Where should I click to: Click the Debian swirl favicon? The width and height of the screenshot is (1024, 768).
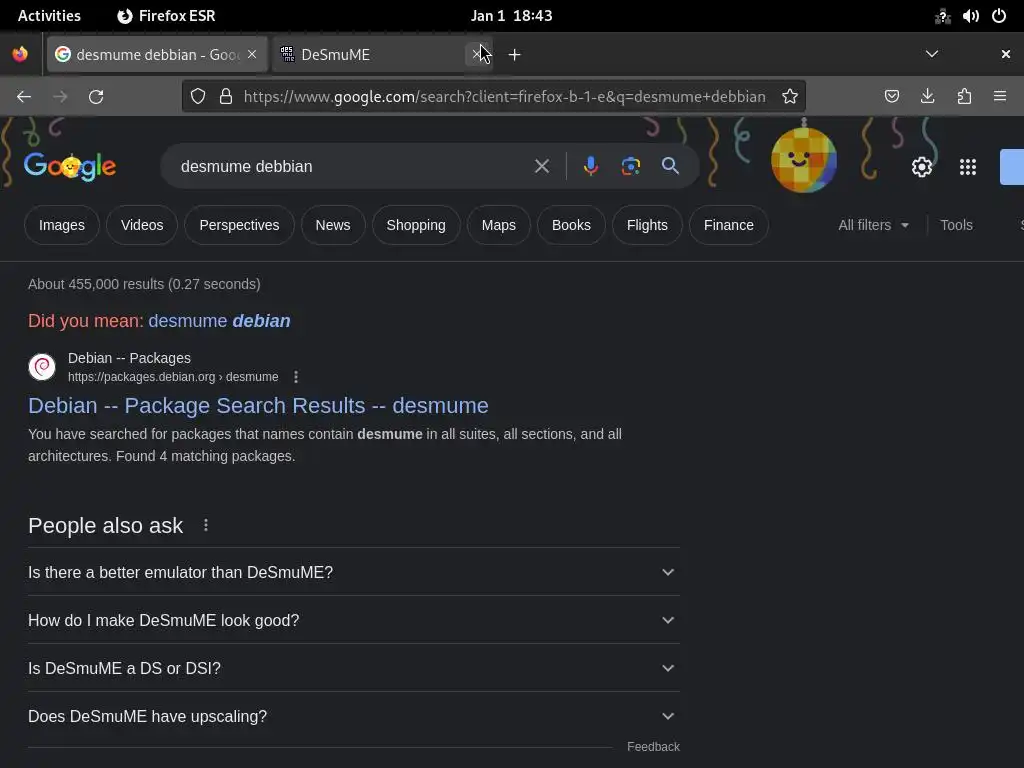[x=42, y=366]
